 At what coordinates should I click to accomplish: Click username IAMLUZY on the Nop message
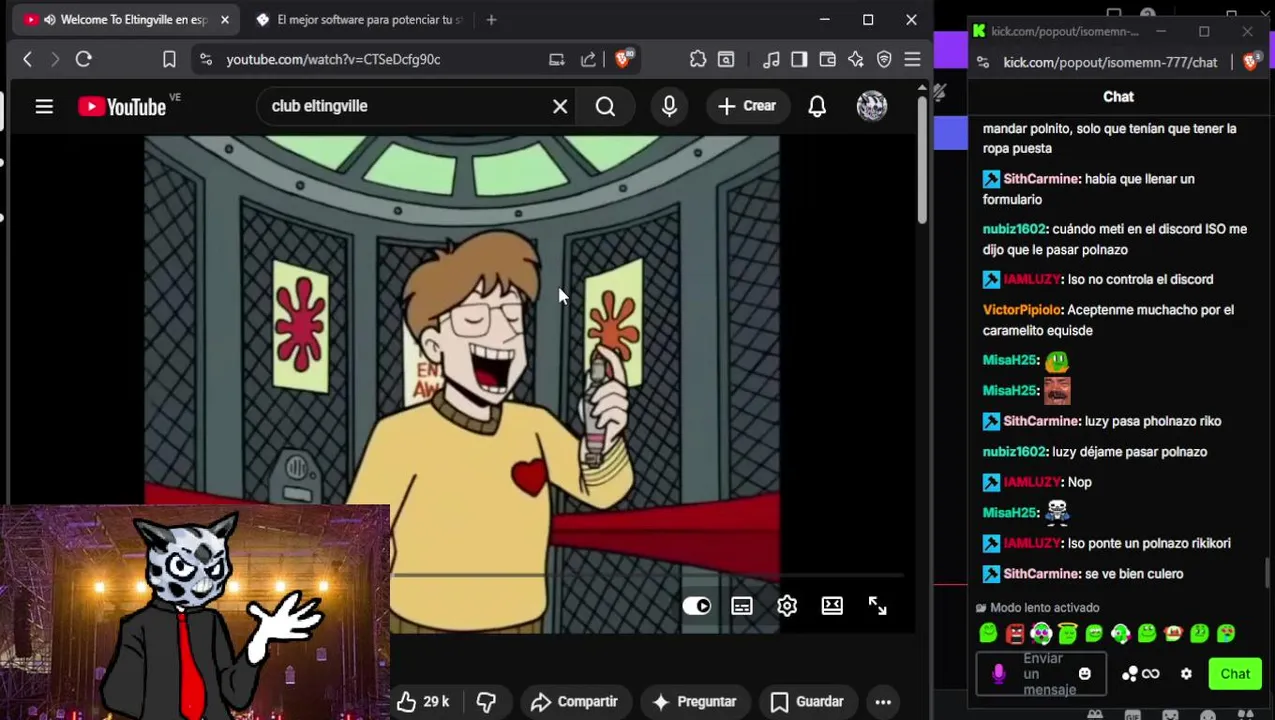[x=1032, y=482]
